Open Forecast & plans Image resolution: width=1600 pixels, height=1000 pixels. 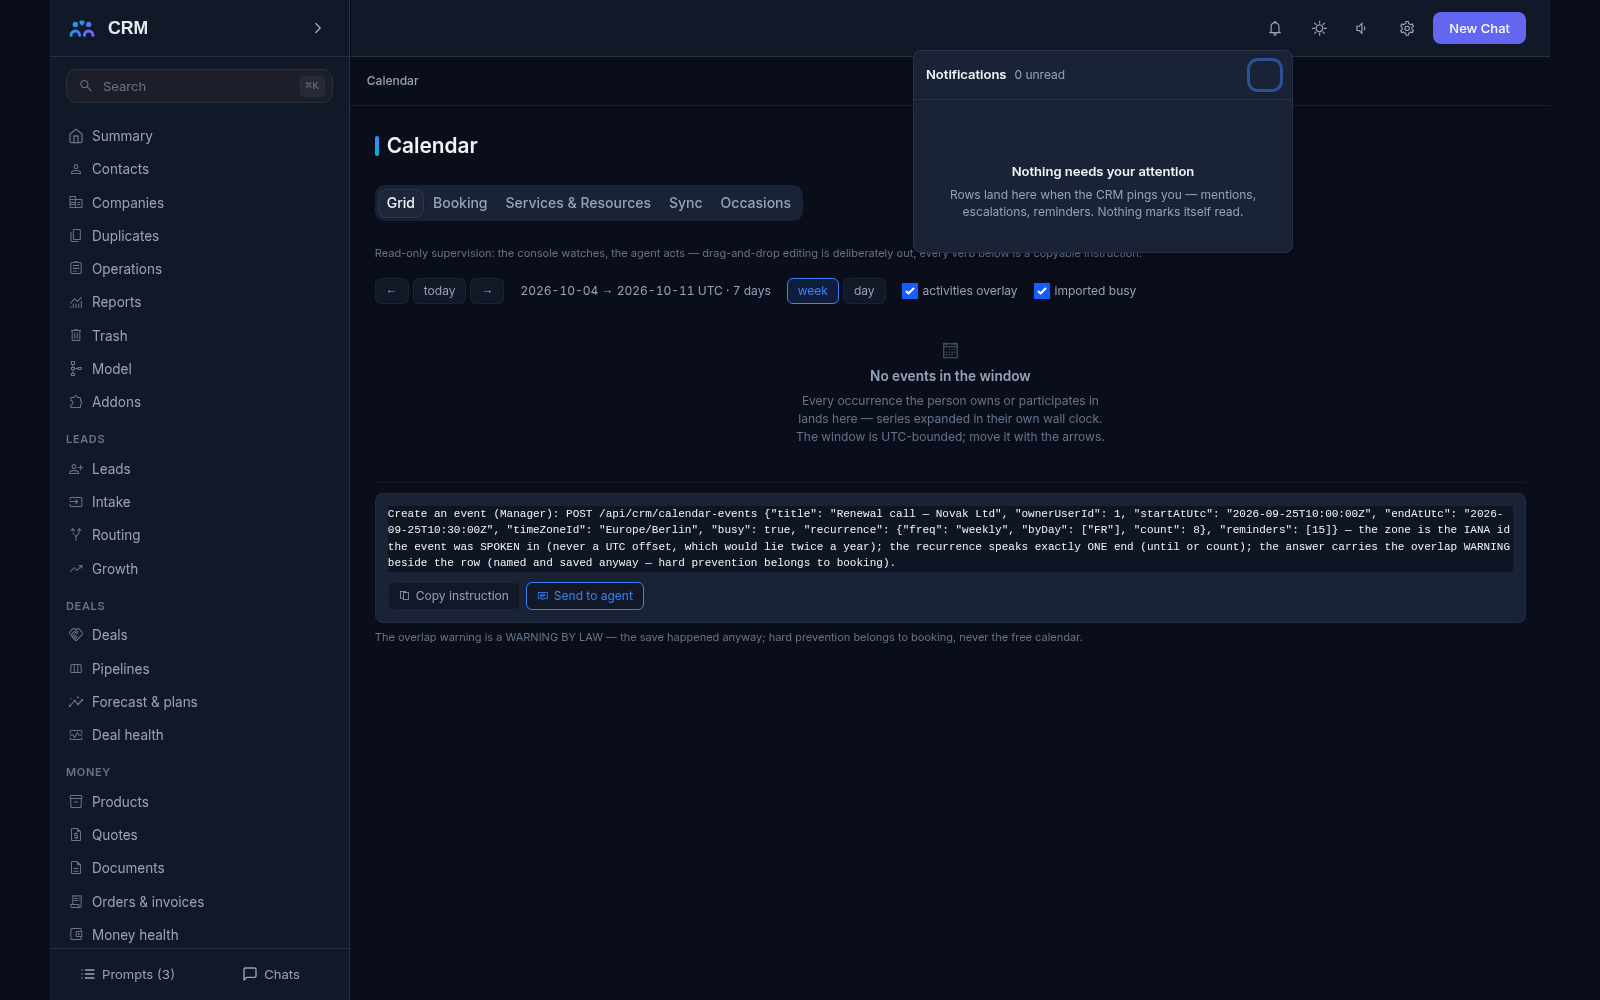click(199, 702)
